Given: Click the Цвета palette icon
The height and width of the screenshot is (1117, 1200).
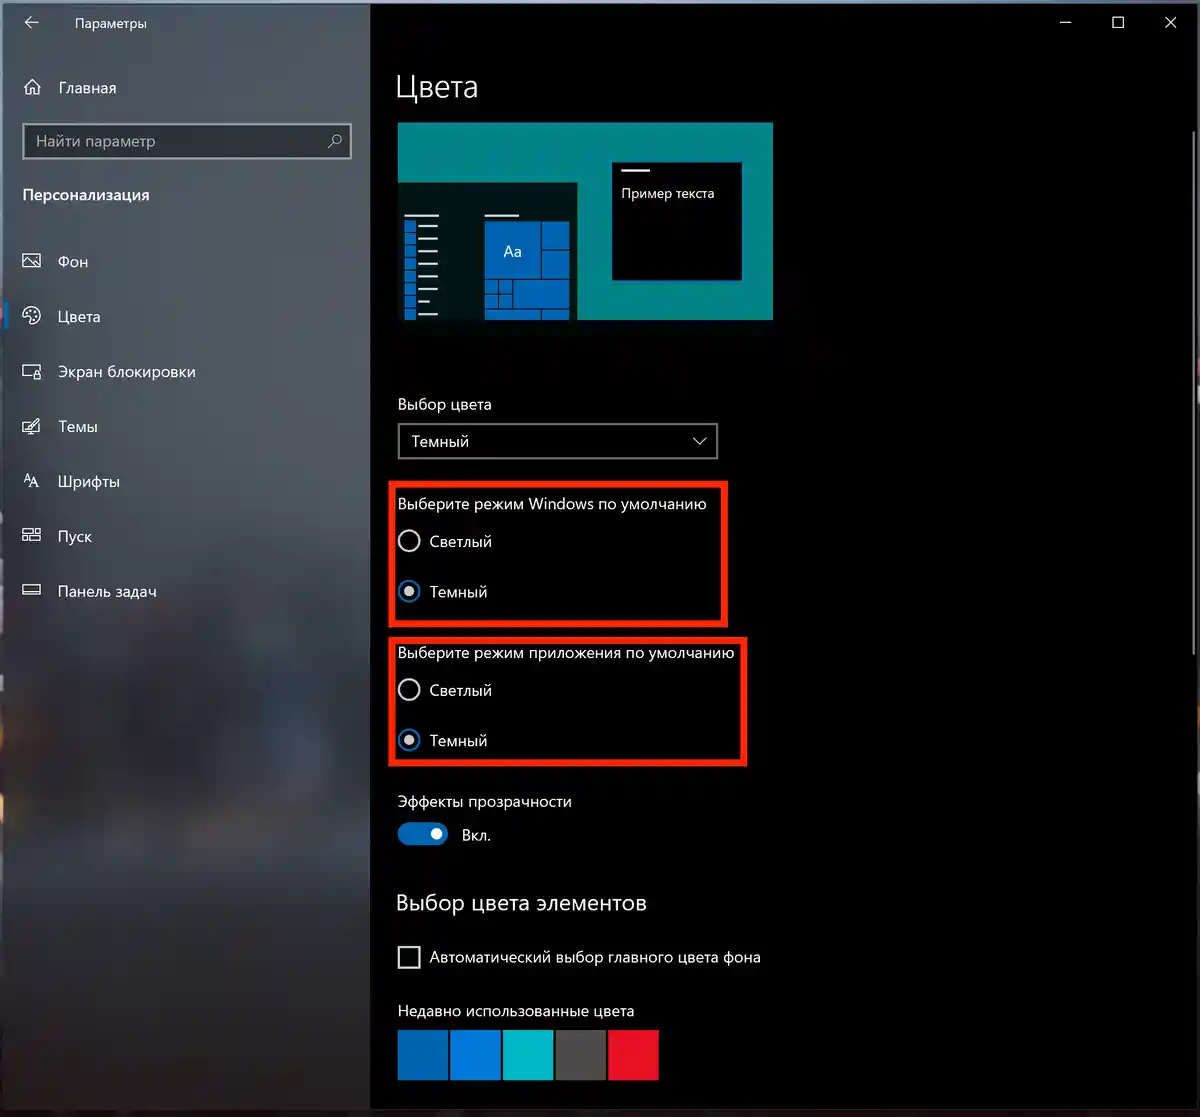Looking at the screenshot, I should [x=32, y=316].
